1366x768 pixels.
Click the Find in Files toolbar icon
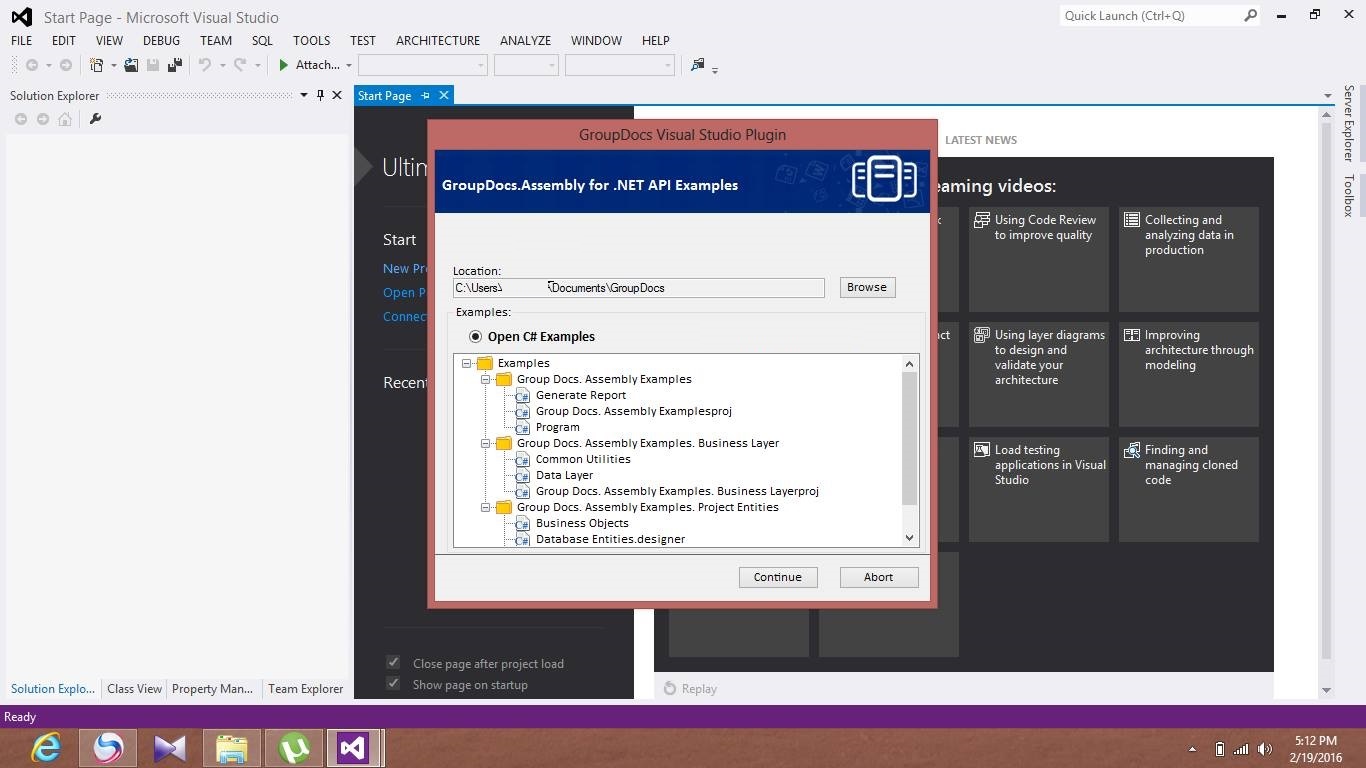[698, 65]
